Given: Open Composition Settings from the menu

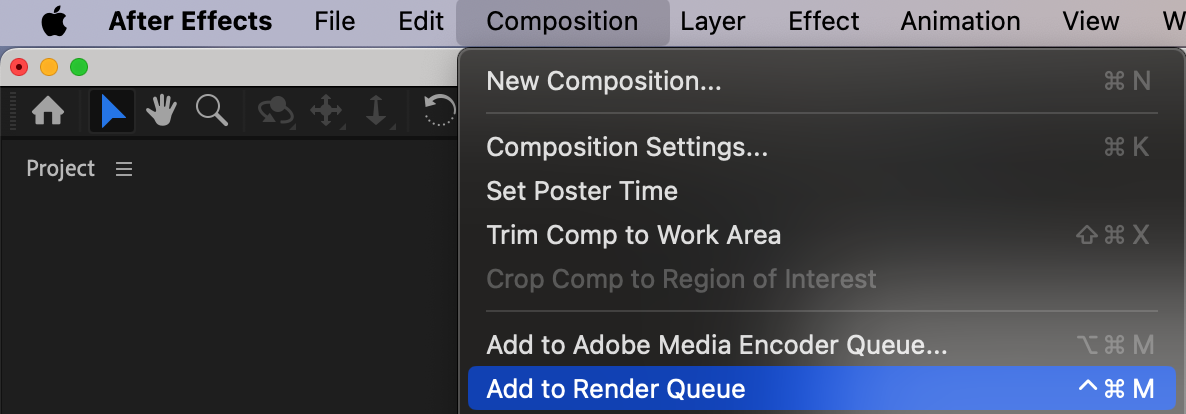Looking at the screenshot, I should coord(627,147).
